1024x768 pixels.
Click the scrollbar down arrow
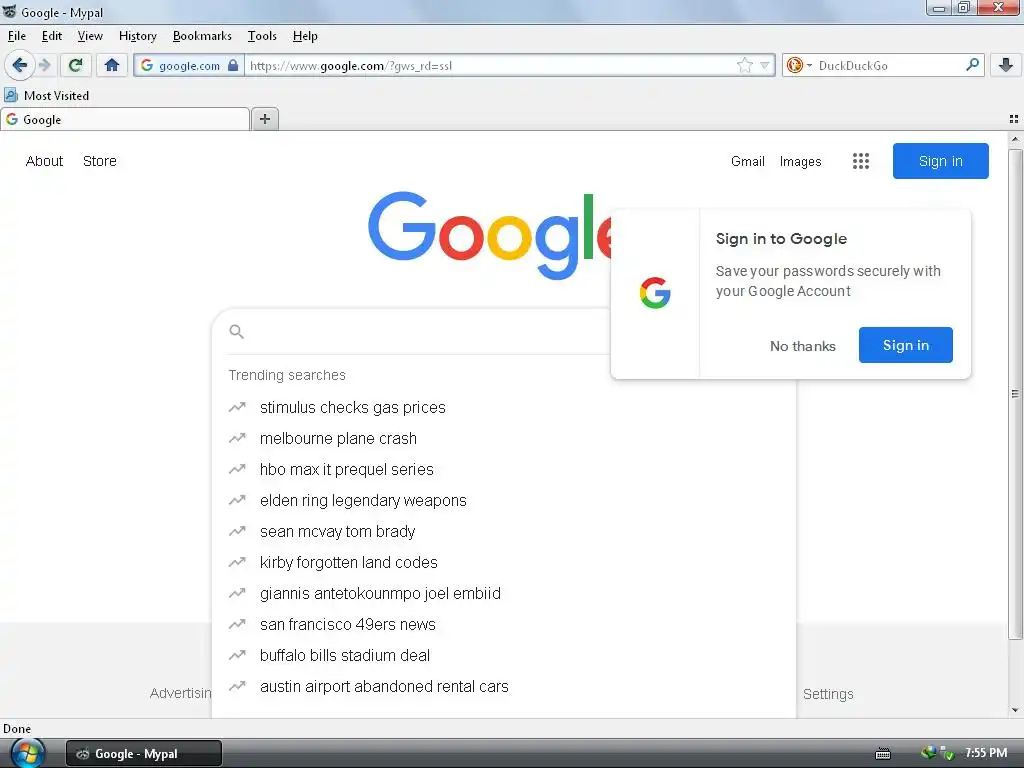(1015, 710)
